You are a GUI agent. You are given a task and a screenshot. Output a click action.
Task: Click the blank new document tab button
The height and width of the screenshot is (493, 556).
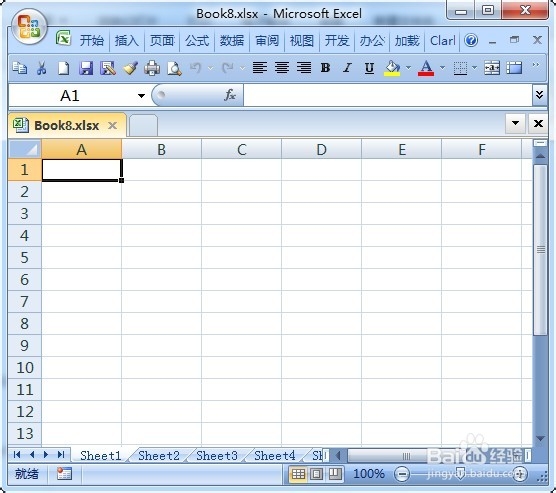[x=143, y=125]
